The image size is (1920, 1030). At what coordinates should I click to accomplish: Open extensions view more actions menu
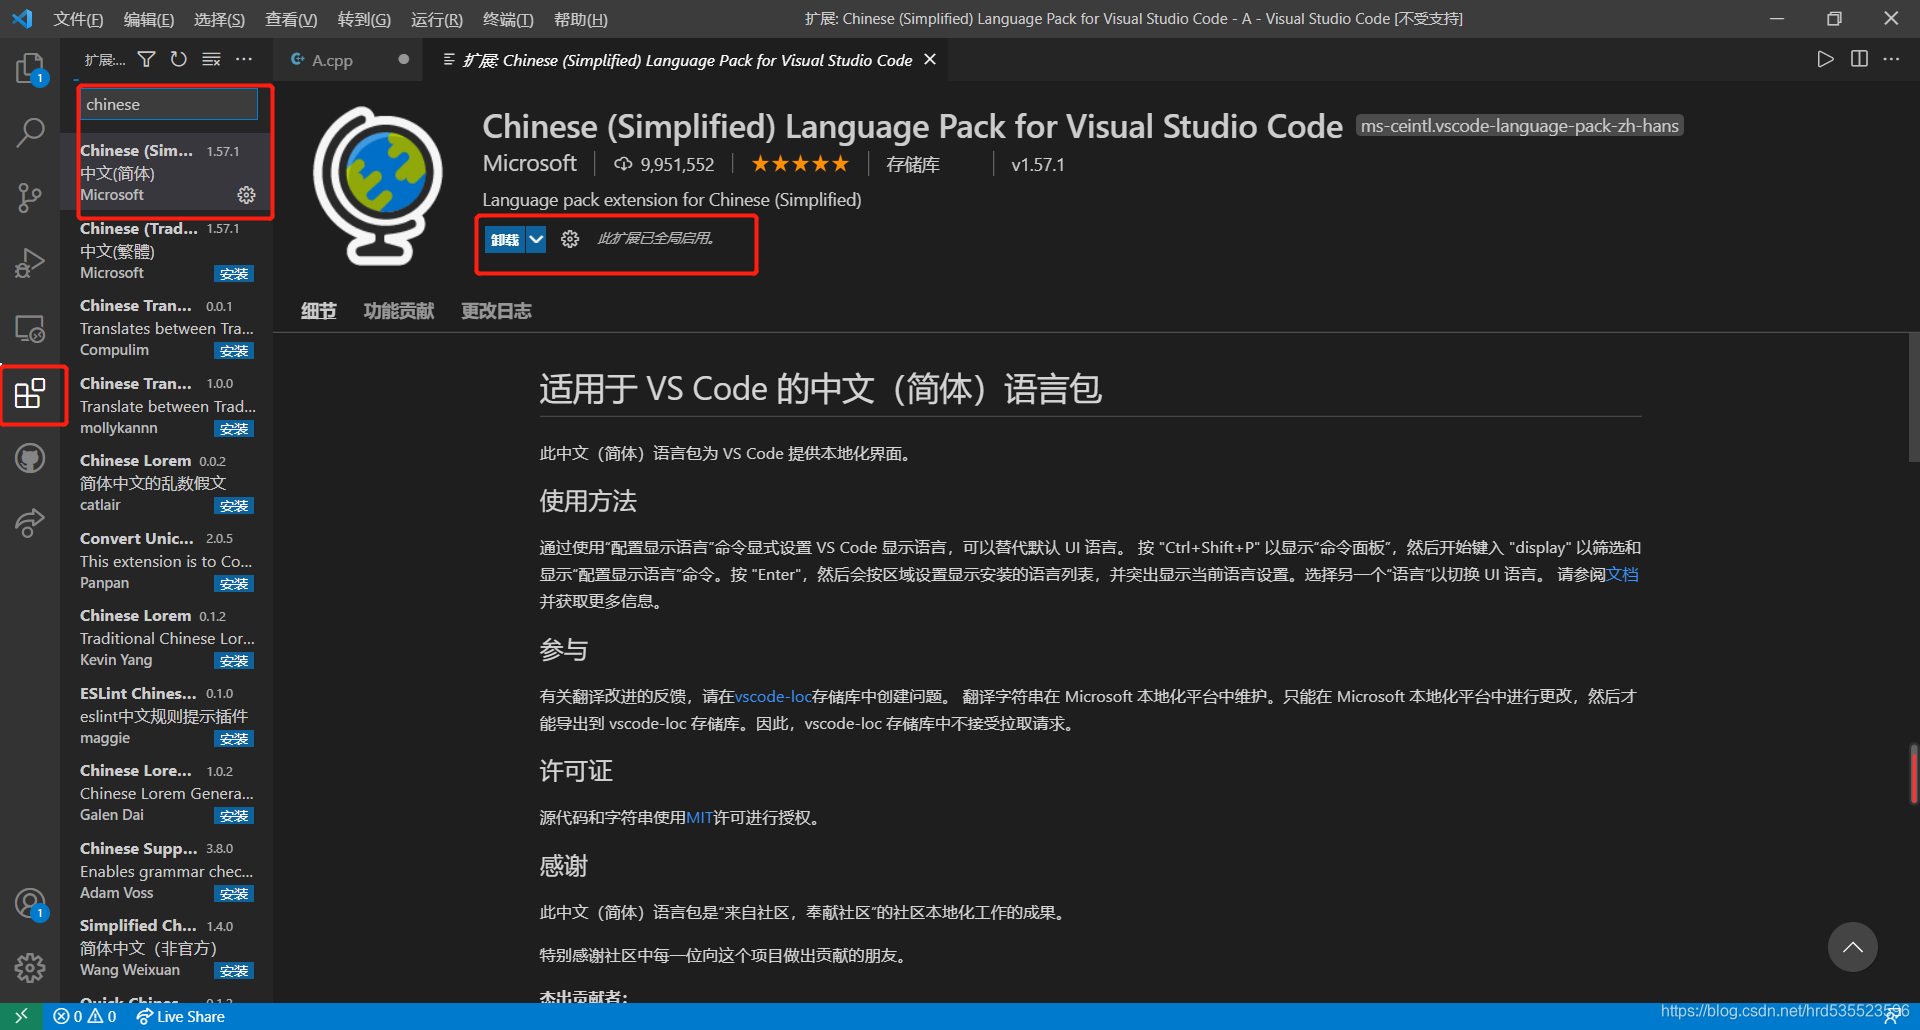pos(244,60)
